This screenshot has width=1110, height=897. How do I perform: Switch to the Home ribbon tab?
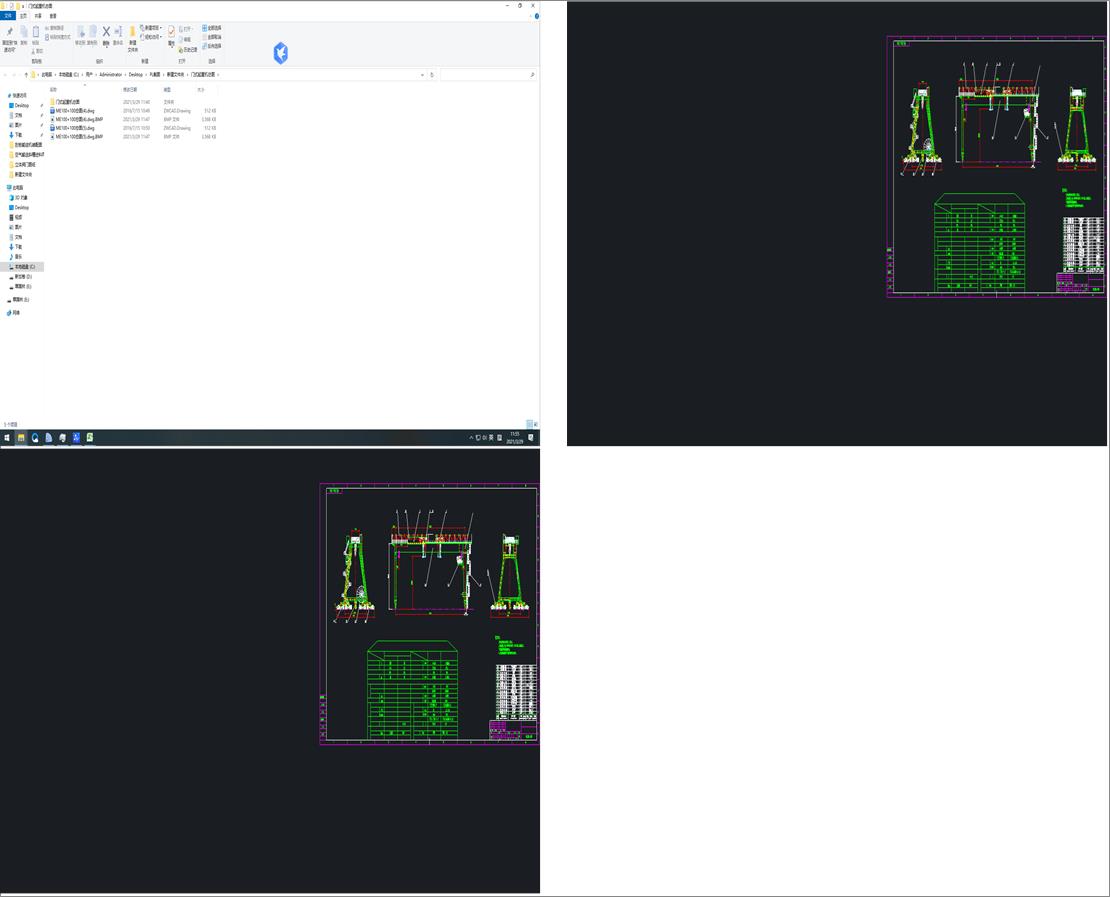click(23, 16)
